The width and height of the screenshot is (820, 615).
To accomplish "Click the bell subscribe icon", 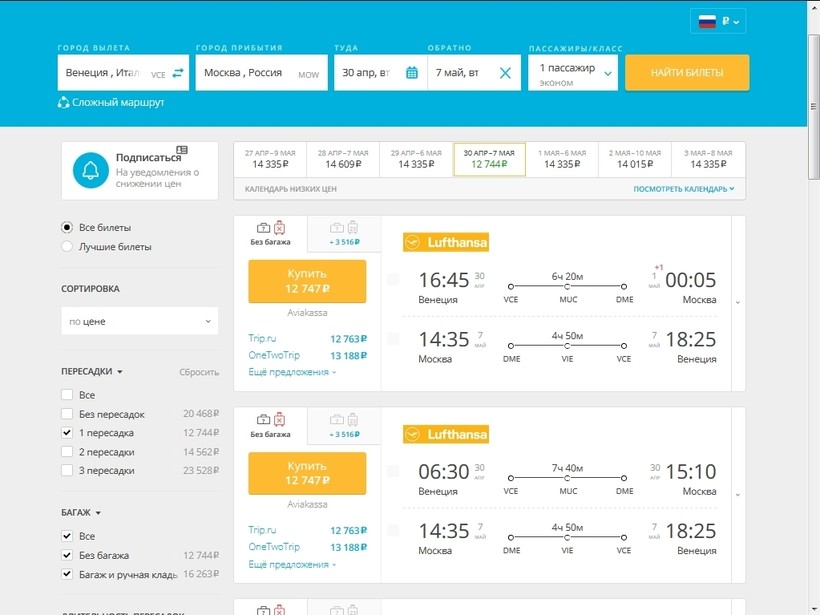I will 90,171.
